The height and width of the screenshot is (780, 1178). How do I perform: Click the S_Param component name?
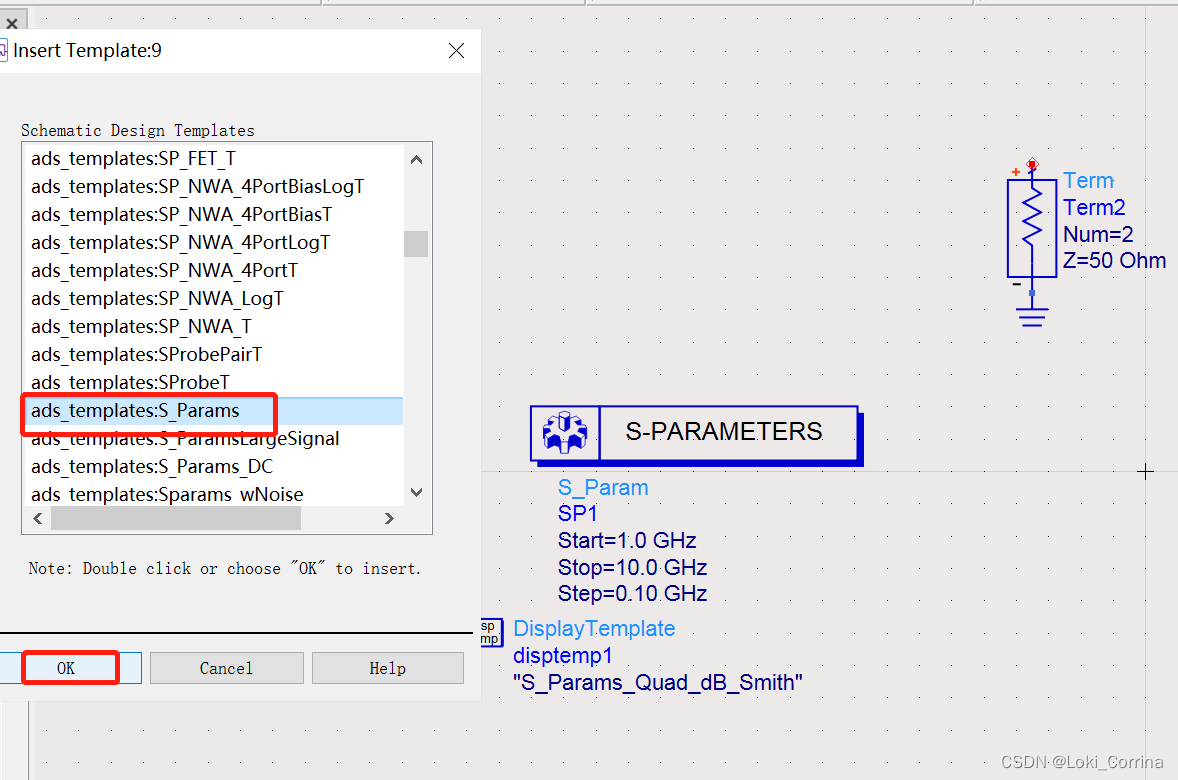click(603, 488)
